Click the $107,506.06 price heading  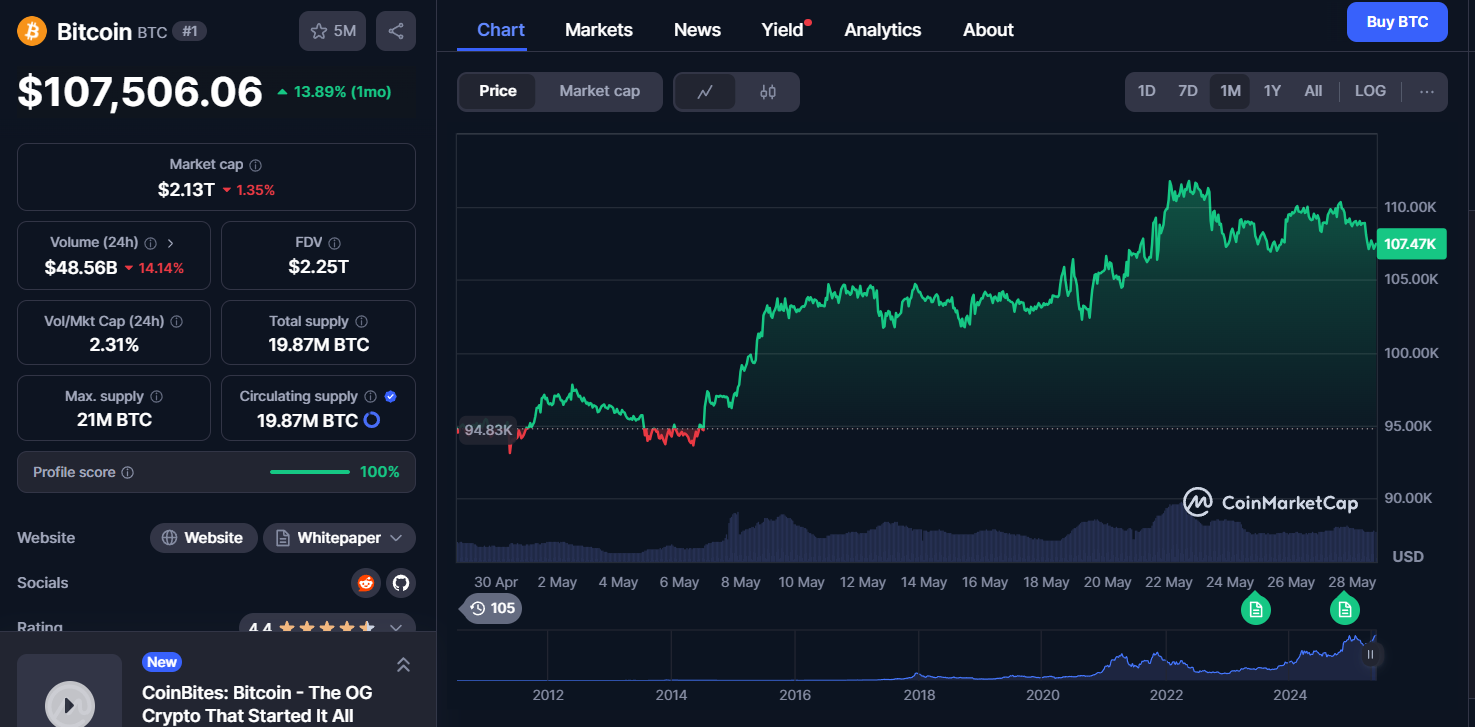(x=140, y=92)
